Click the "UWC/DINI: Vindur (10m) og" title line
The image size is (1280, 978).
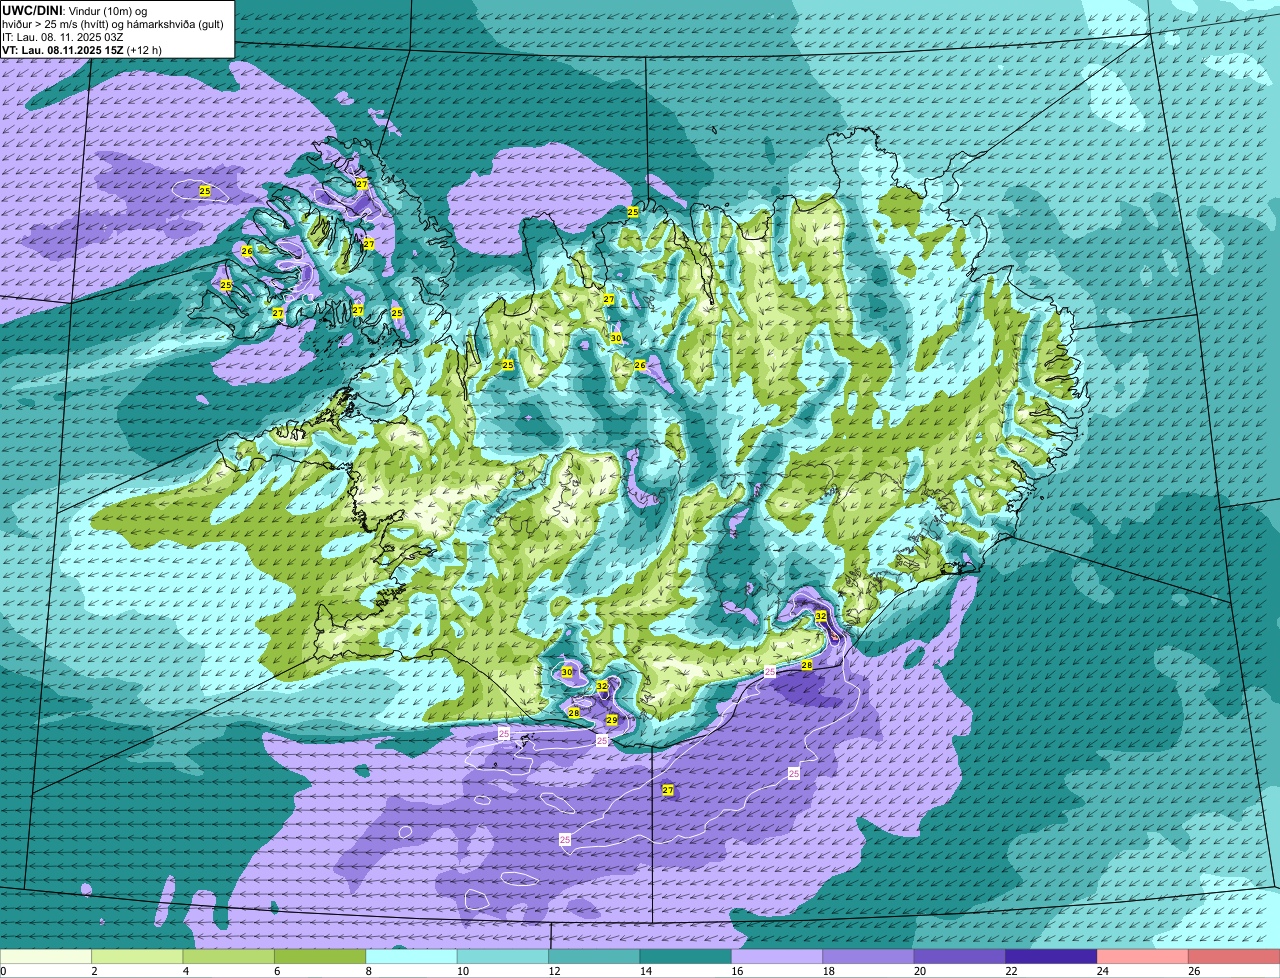coord(75,11)
